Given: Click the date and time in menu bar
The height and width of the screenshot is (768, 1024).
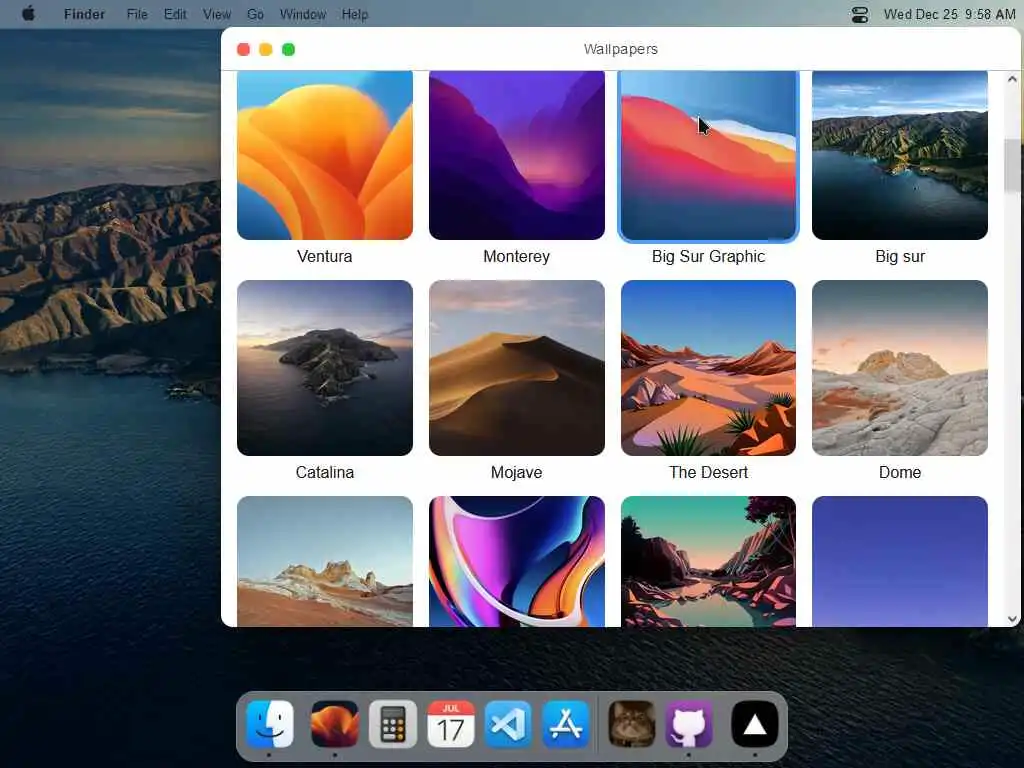Looking at the screenshot, I should click(x=950, y=14).
